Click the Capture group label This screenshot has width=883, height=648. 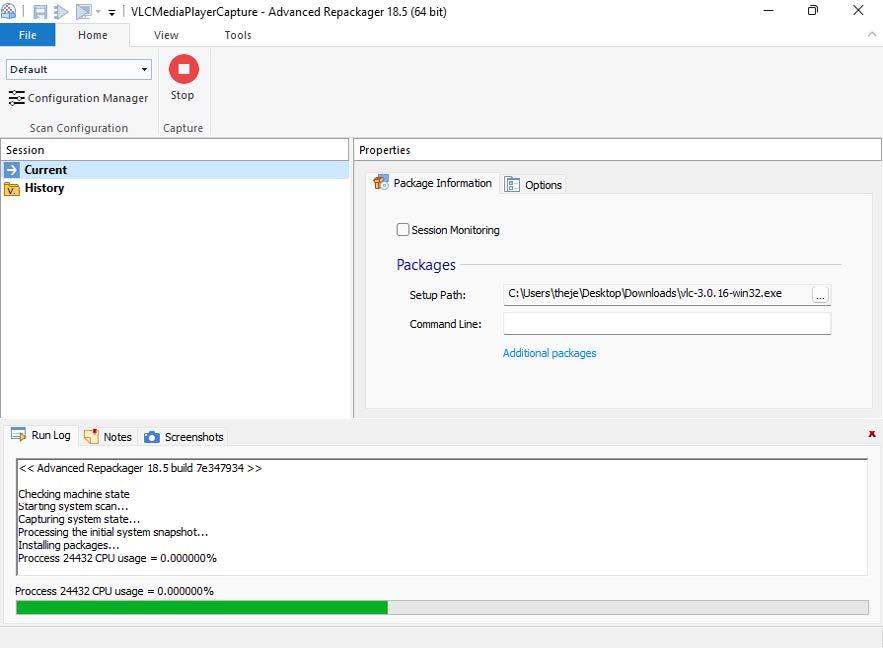183,128
